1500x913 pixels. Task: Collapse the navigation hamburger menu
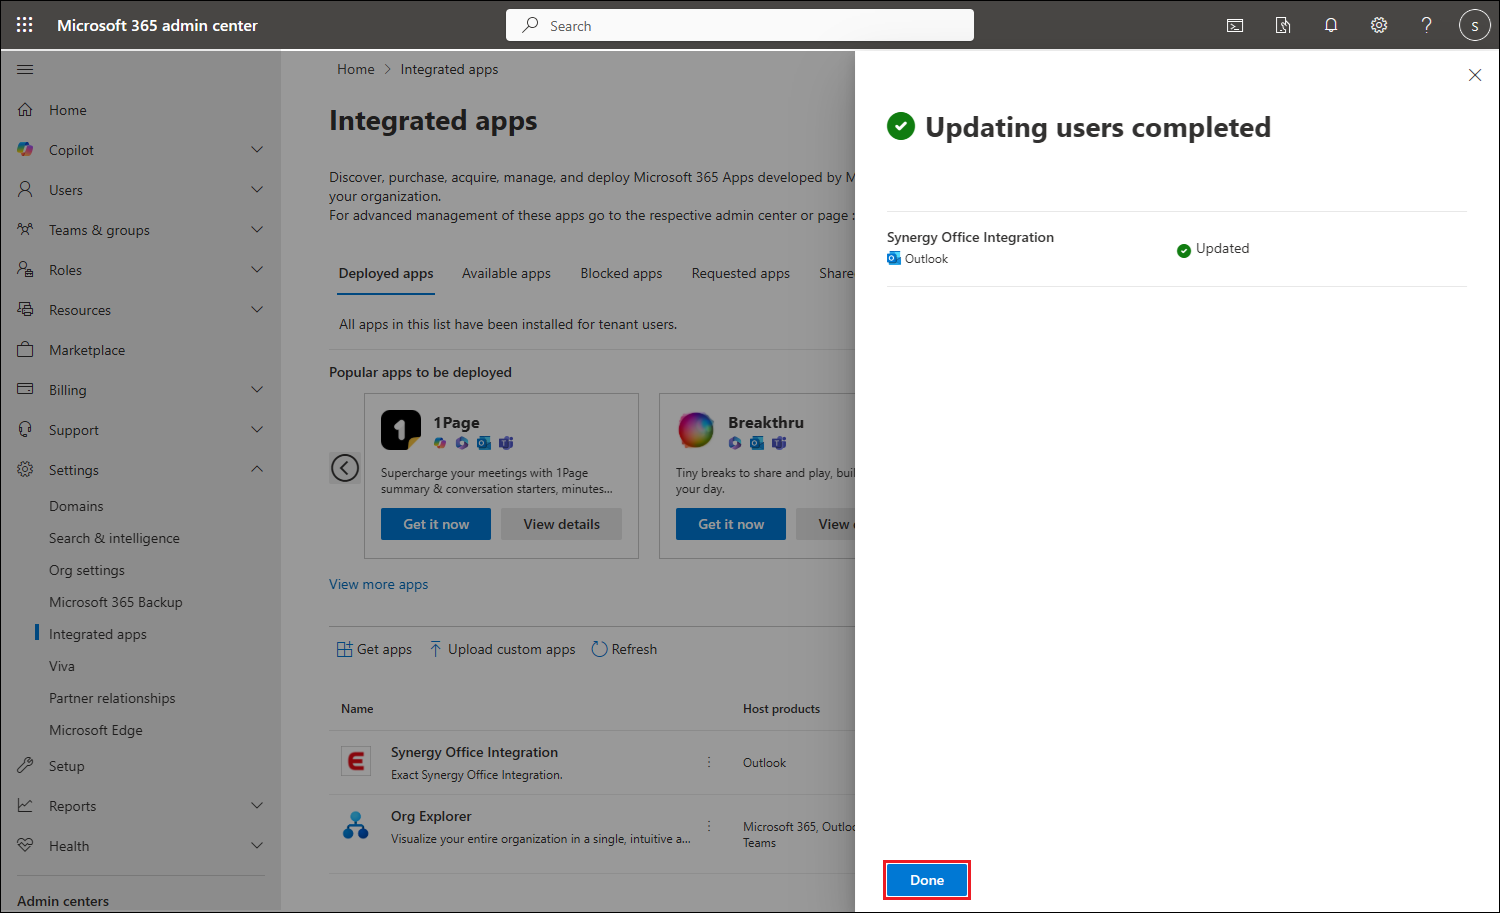coord(25,69)
